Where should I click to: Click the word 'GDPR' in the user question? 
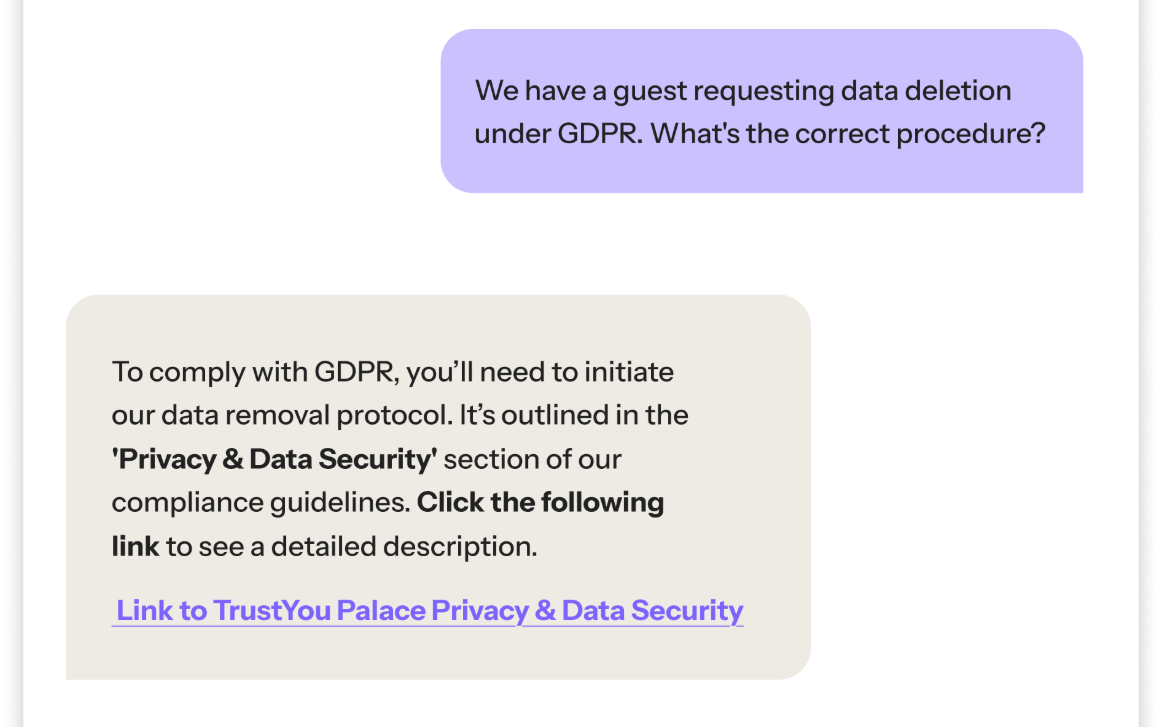click(x=593, y=133)
